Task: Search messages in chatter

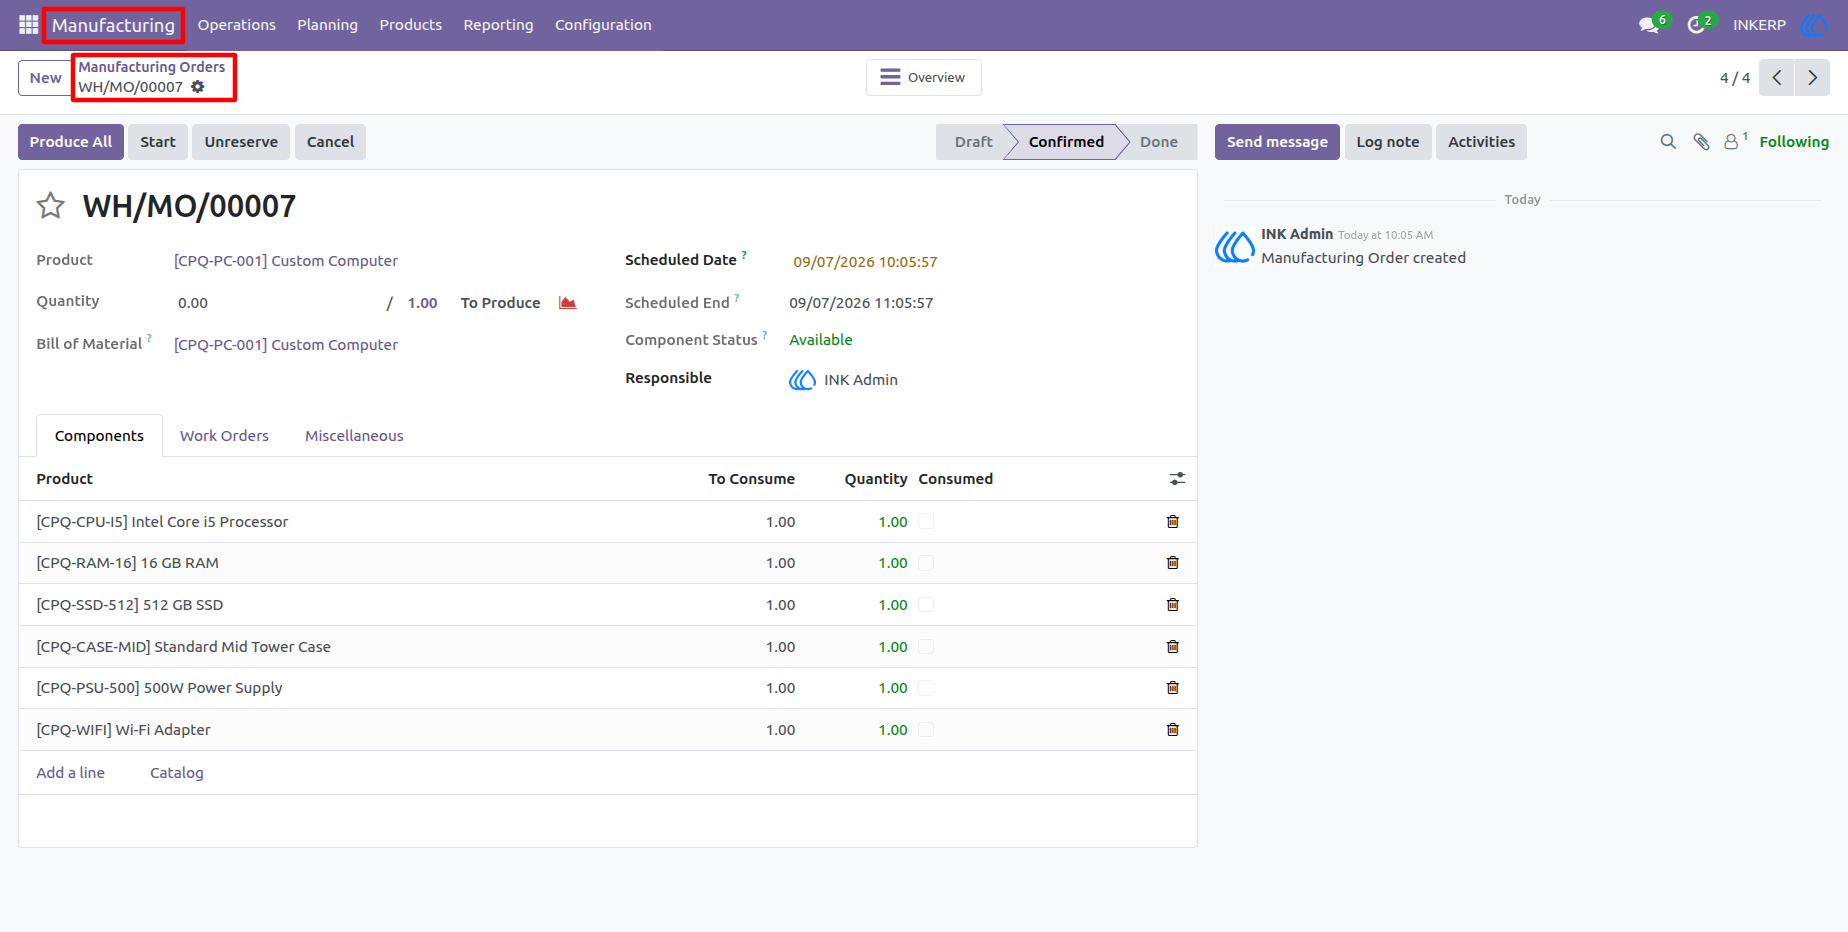Action: click(x=1668, y=142)
